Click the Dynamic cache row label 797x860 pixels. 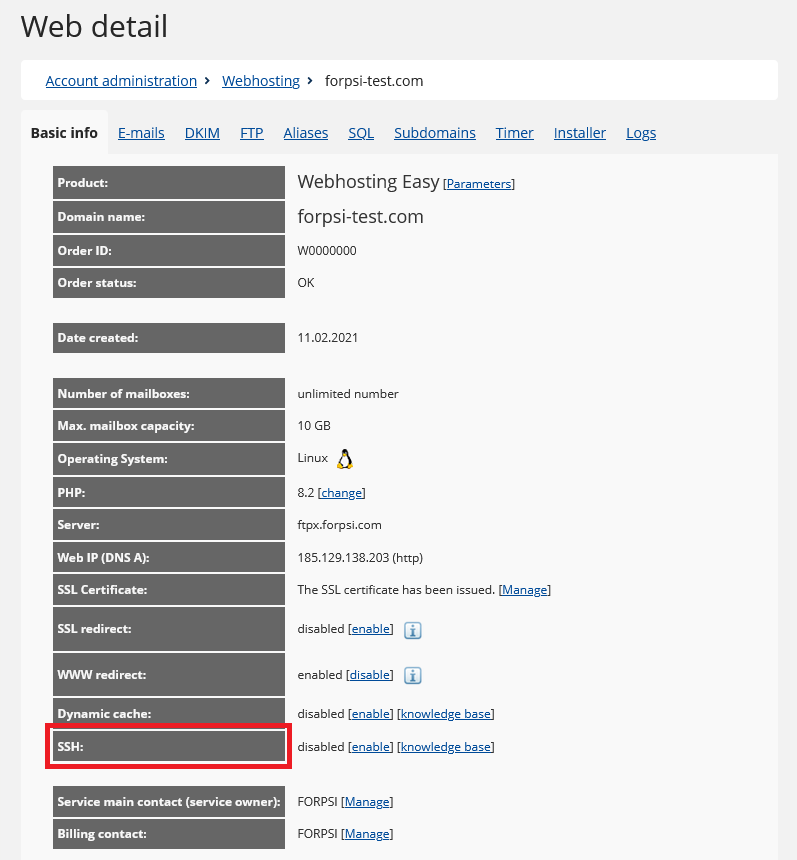[x=169, y=714]
